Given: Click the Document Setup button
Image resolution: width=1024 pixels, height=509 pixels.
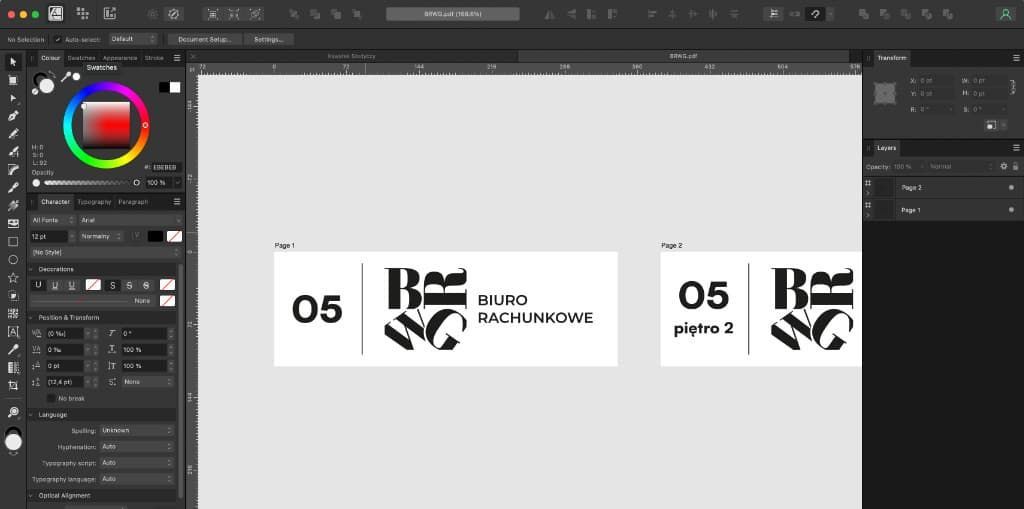Looking at the screenshot, I should (204, 39).
